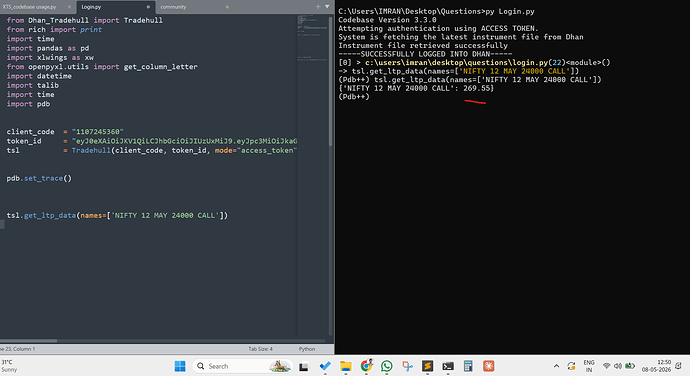Click the Line 23, Column 1 status text
The width and height of the screenshot is (690, 376).
[18, 349]
